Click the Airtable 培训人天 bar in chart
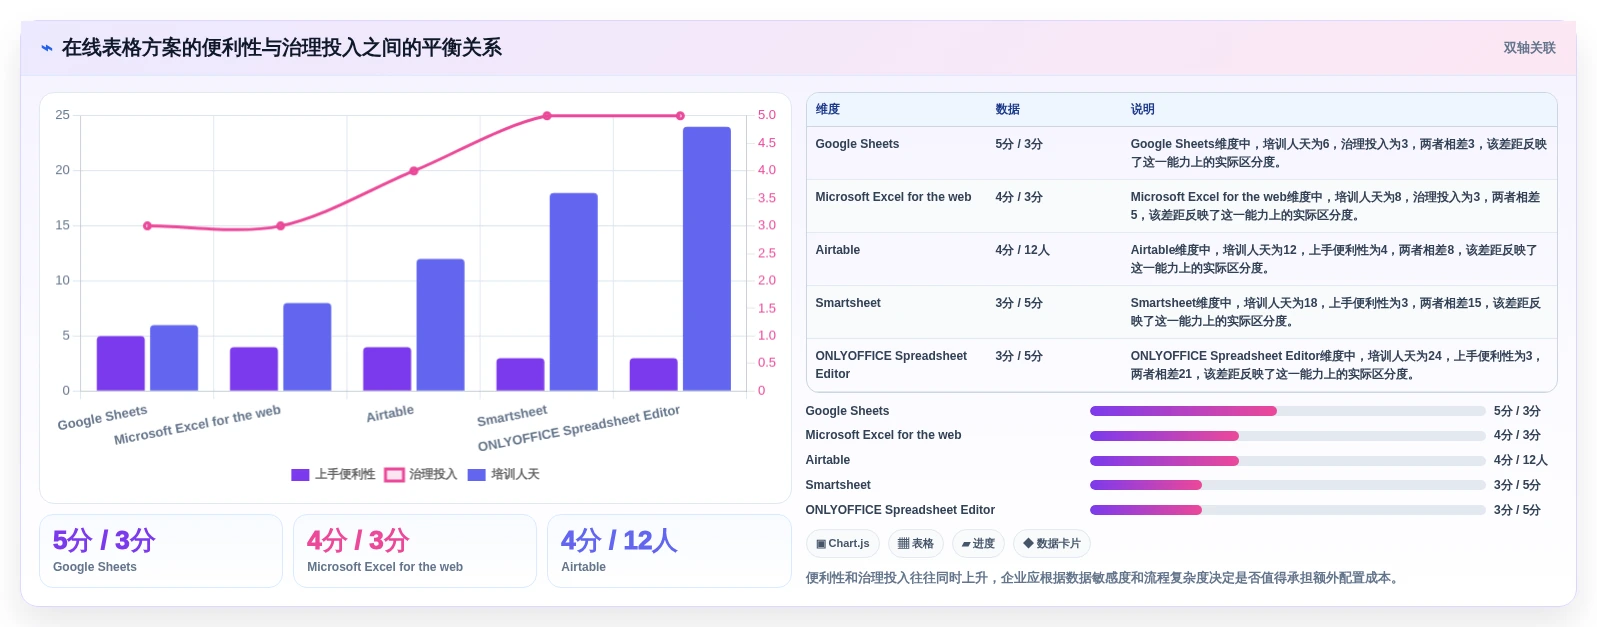Viewport: 1597px width, 627px height. point(440,325)
